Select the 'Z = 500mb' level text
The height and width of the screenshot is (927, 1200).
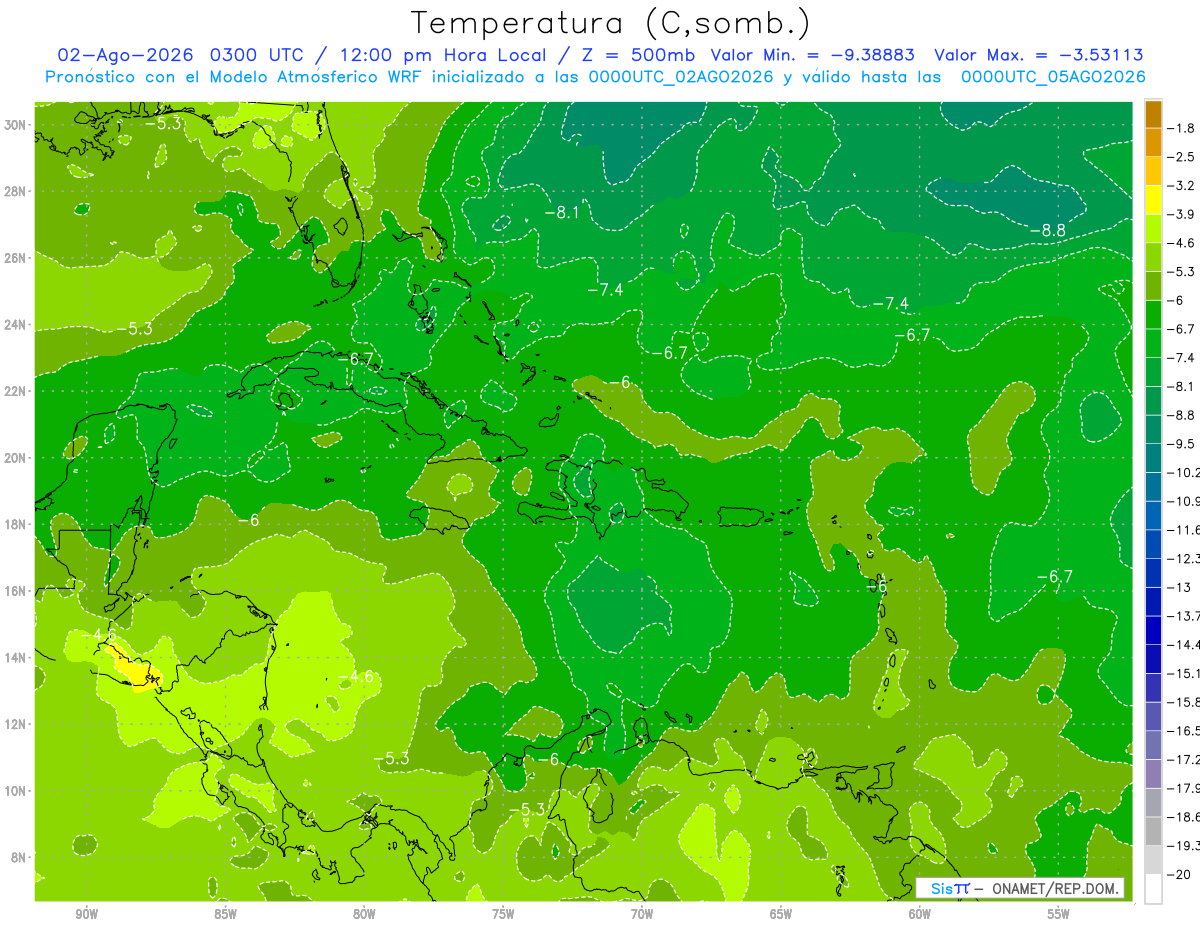(x=638, y=55)
